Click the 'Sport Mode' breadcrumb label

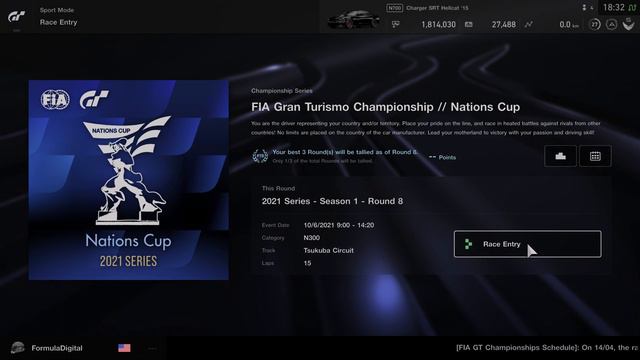[x=57, y=10]
